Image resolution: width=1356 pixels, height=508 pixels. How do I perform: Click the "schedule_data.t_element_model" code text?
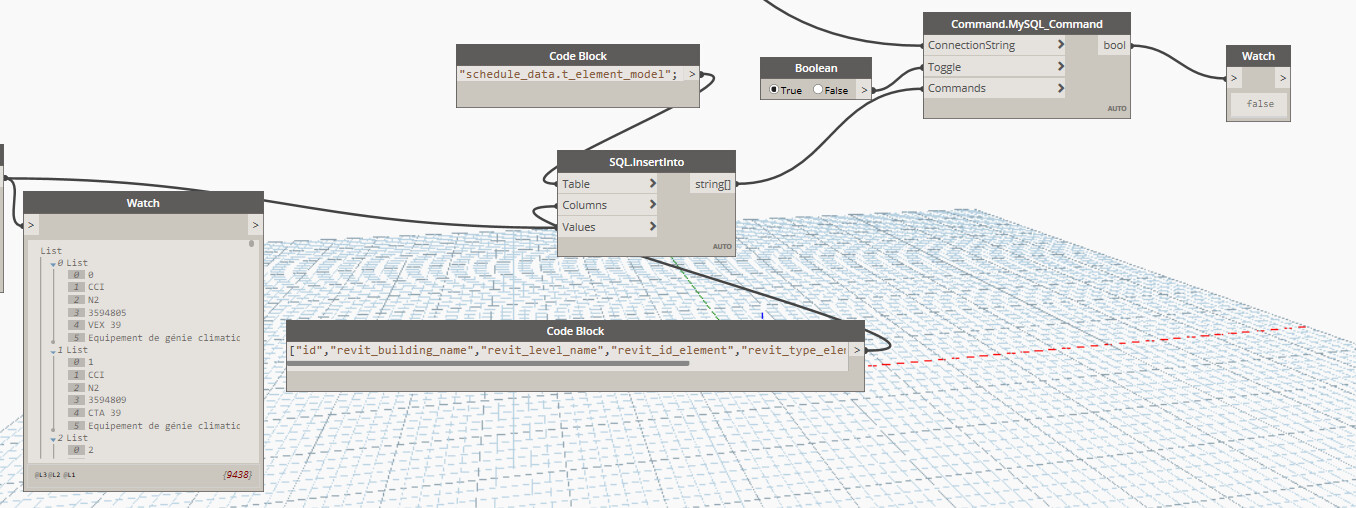pyautogui.click(x=568, y=74)
